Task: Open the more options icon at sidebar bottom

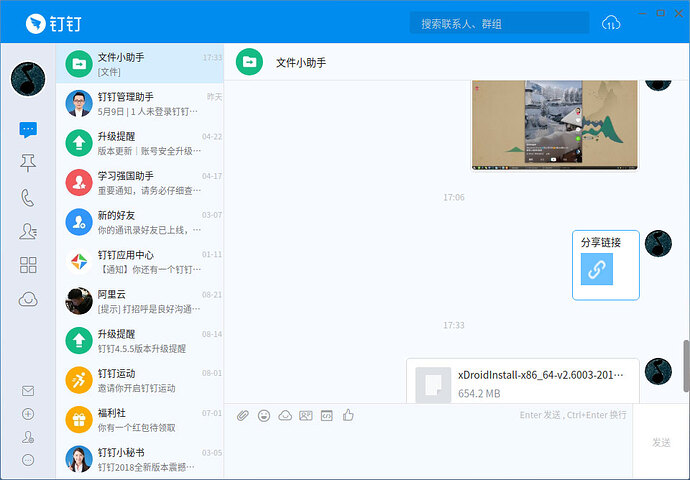Action: click(x=28, y=460)
